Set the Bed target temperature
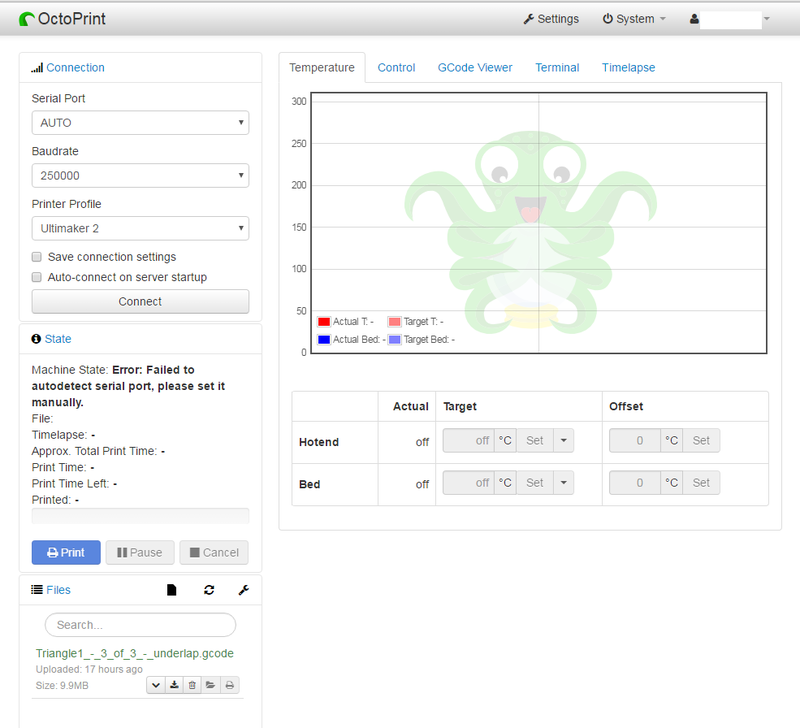 (535, 483)
